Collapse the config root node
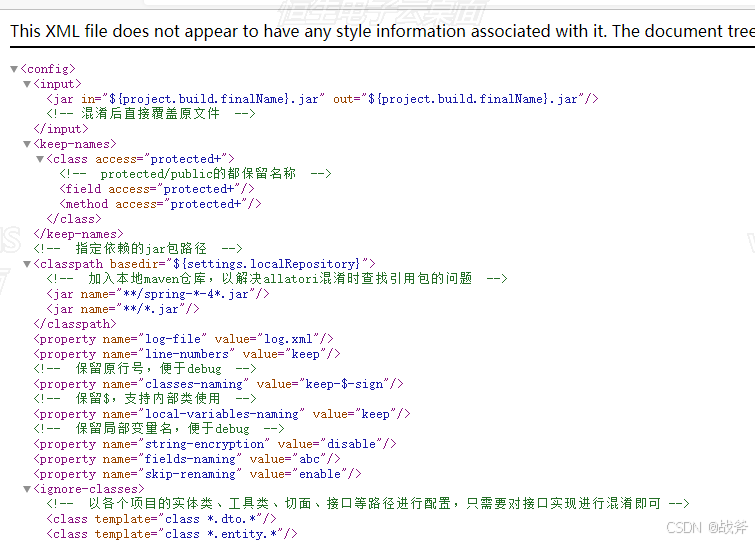755x541 pixels. pyautogui.click(x=14, y=69)
